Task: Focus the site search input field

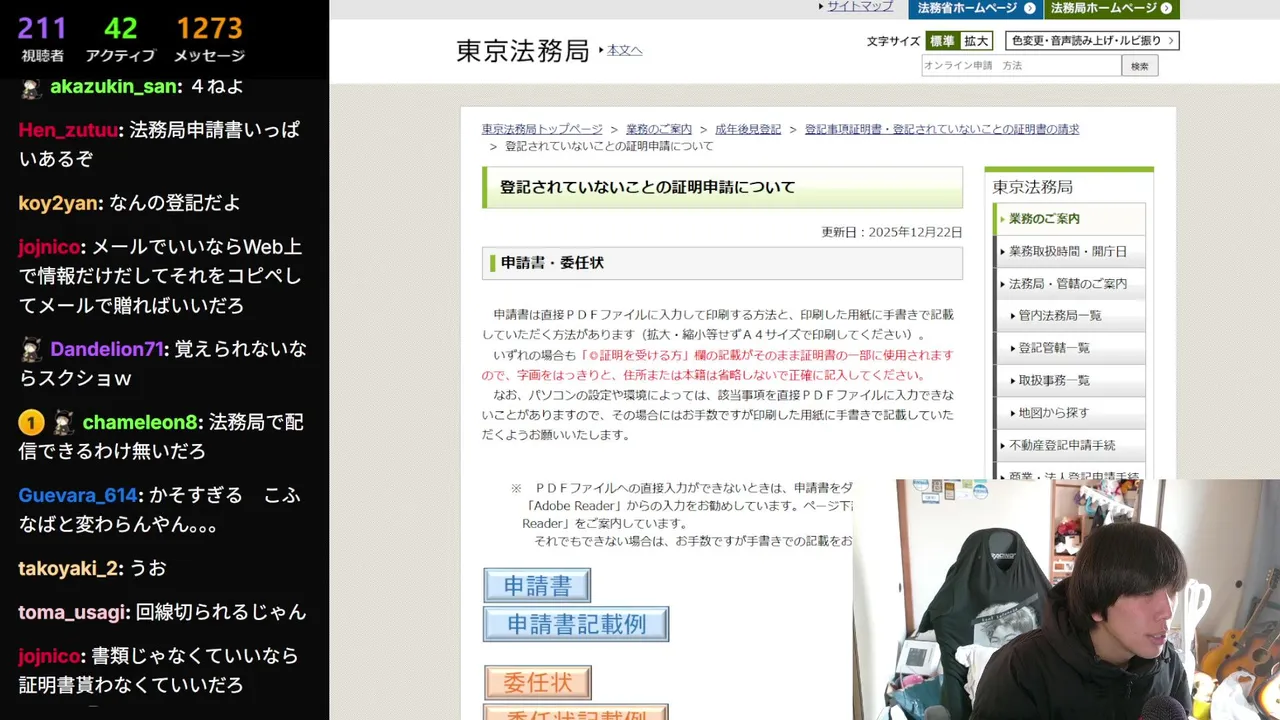Action: click(x=1021, y=65)
